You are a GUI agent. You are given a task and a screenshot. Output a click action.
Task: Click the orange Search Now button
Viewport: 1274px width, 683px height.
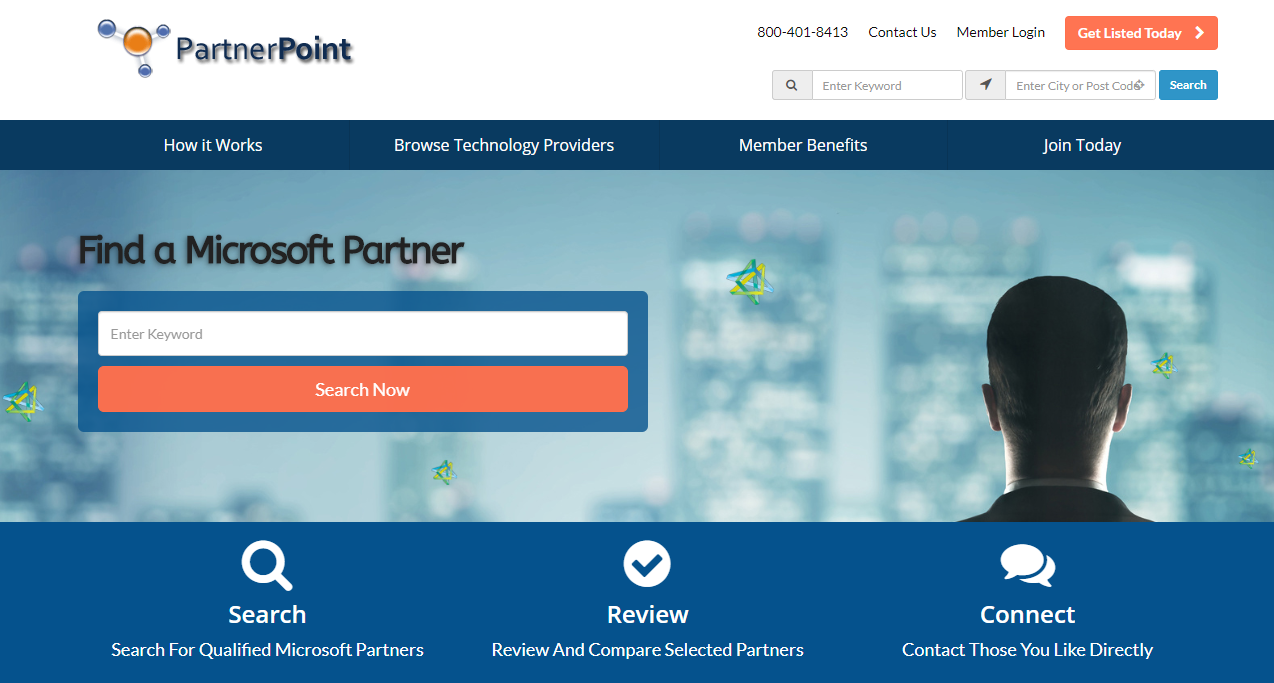363,389
